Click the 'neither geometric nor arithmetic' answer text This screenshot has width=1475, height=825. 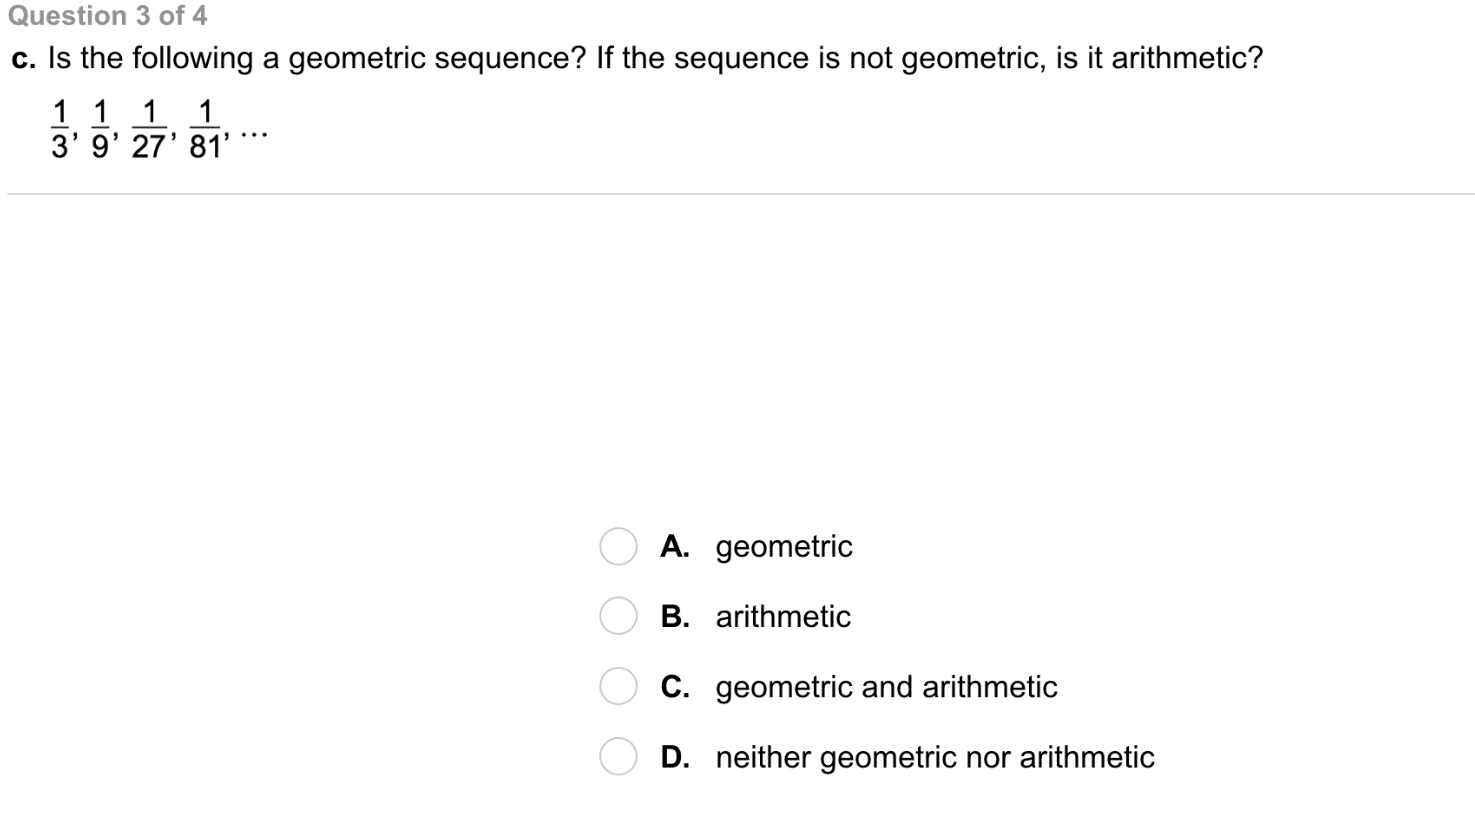click(x=935, y=757)
